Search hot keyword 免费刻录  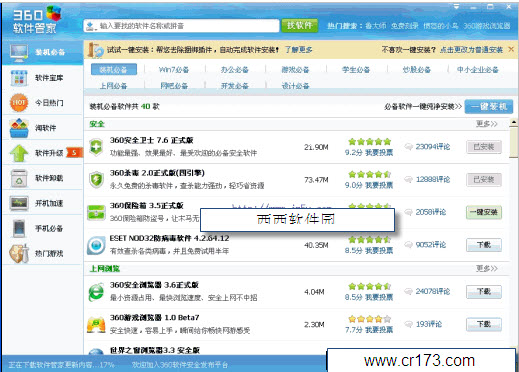point(404,26)
